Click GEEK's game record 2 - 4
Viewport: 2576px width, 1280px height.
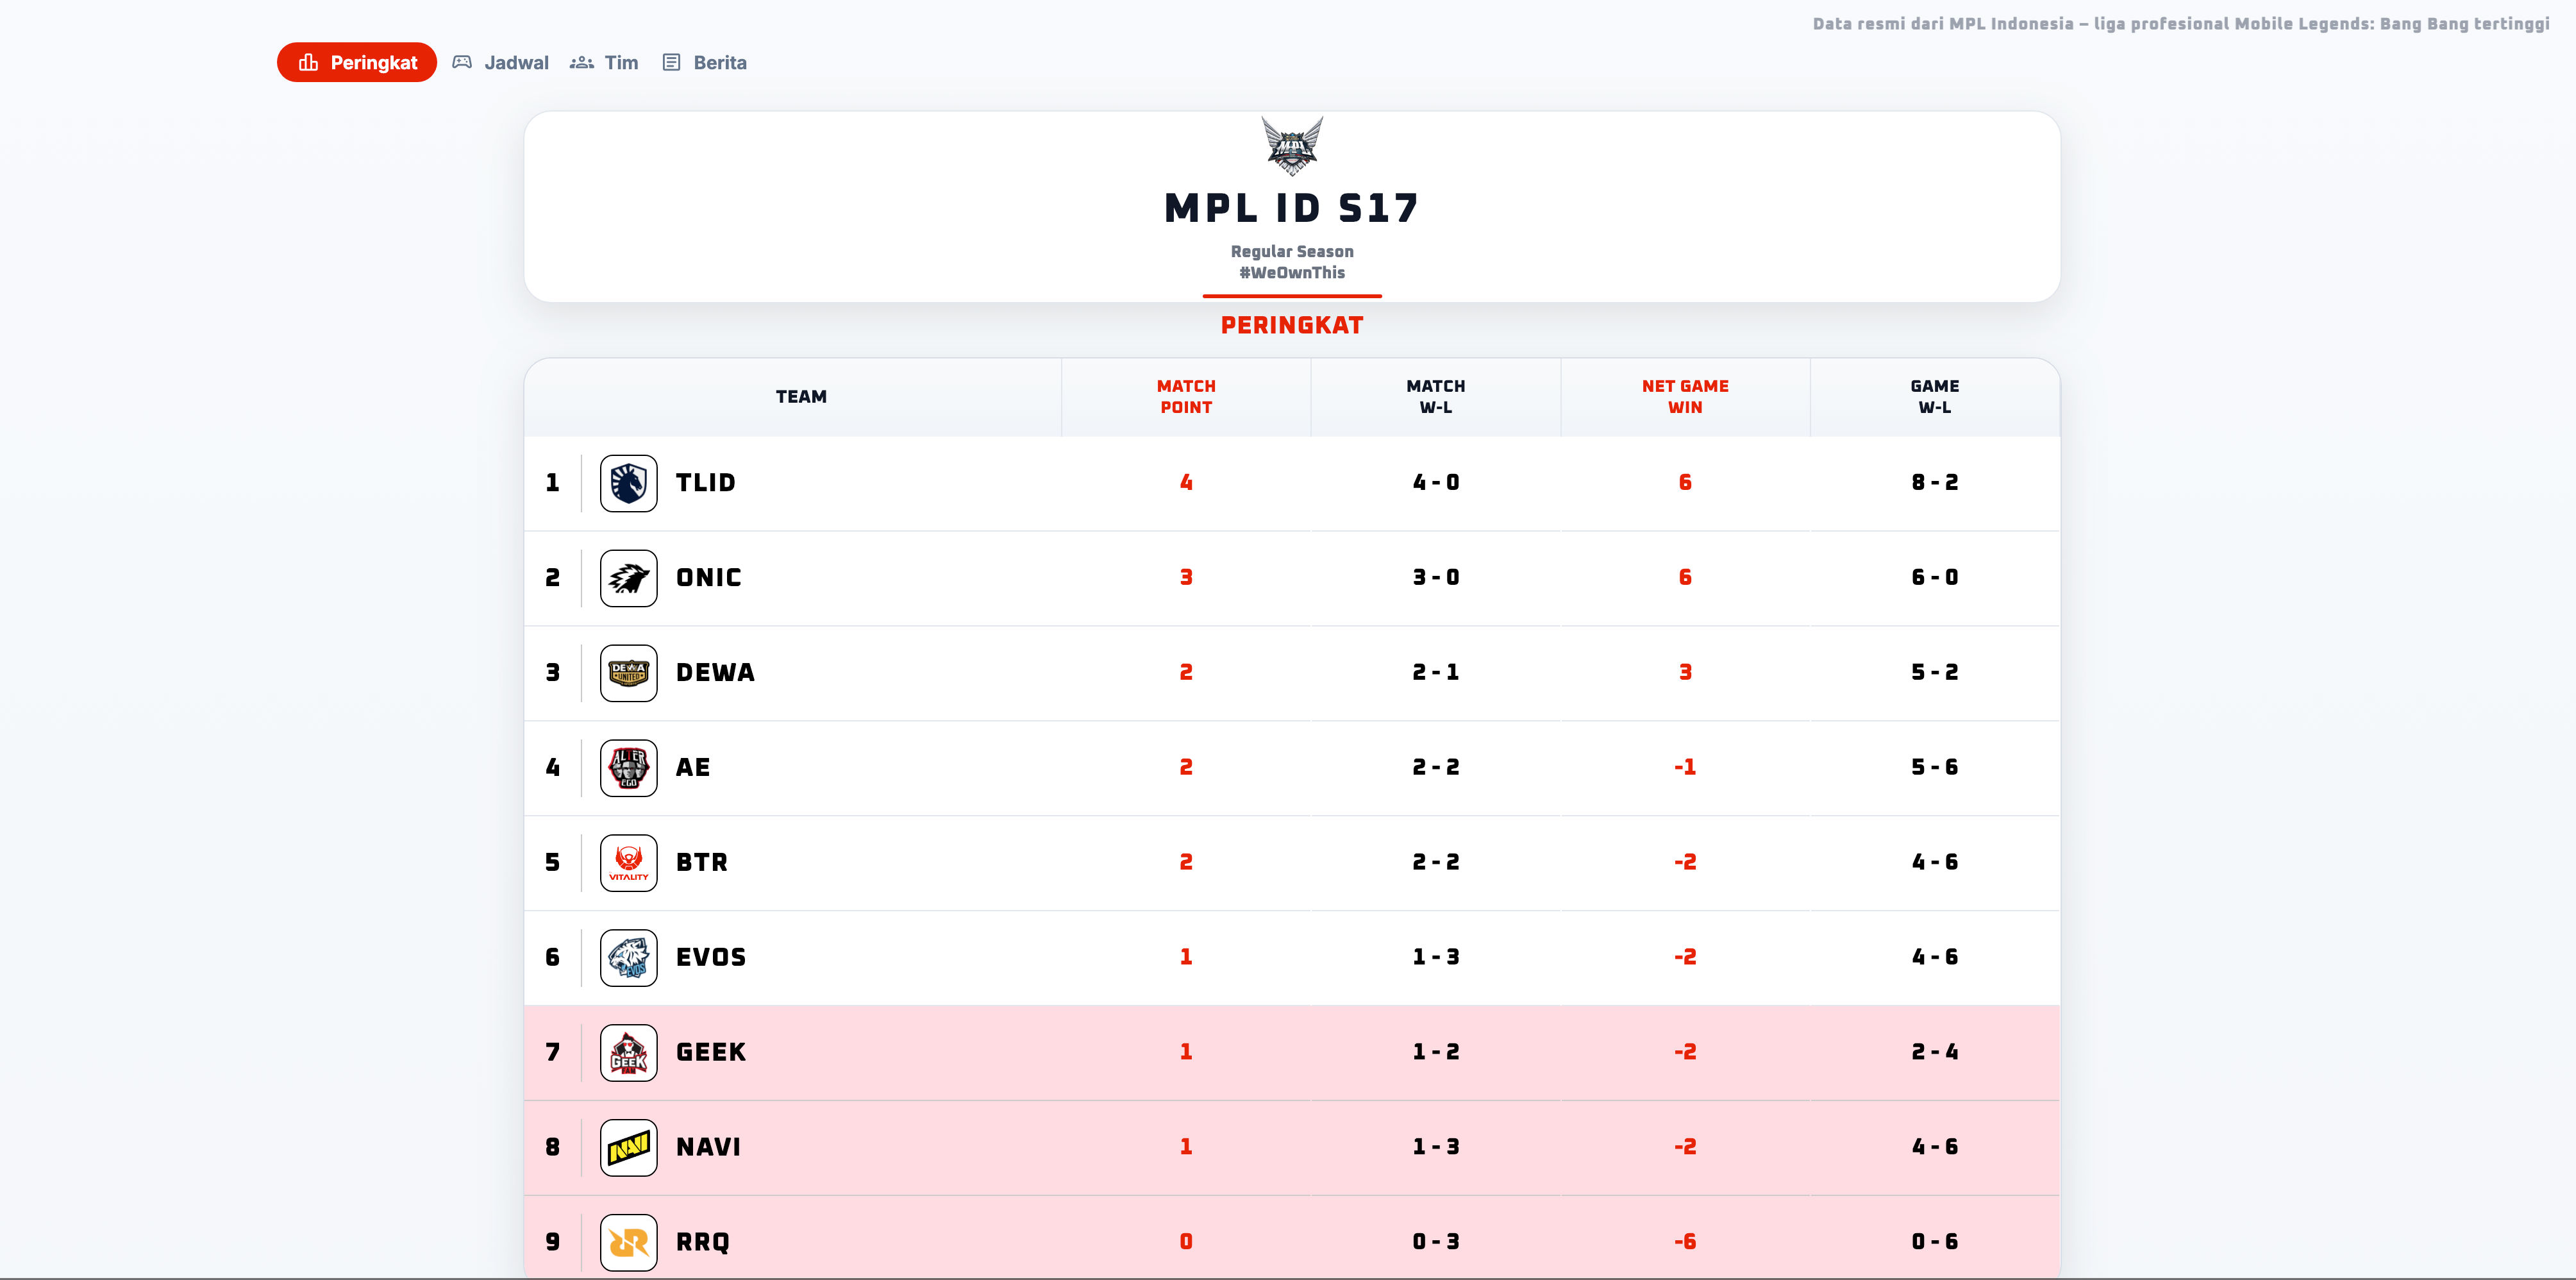coord(1935,1053)
